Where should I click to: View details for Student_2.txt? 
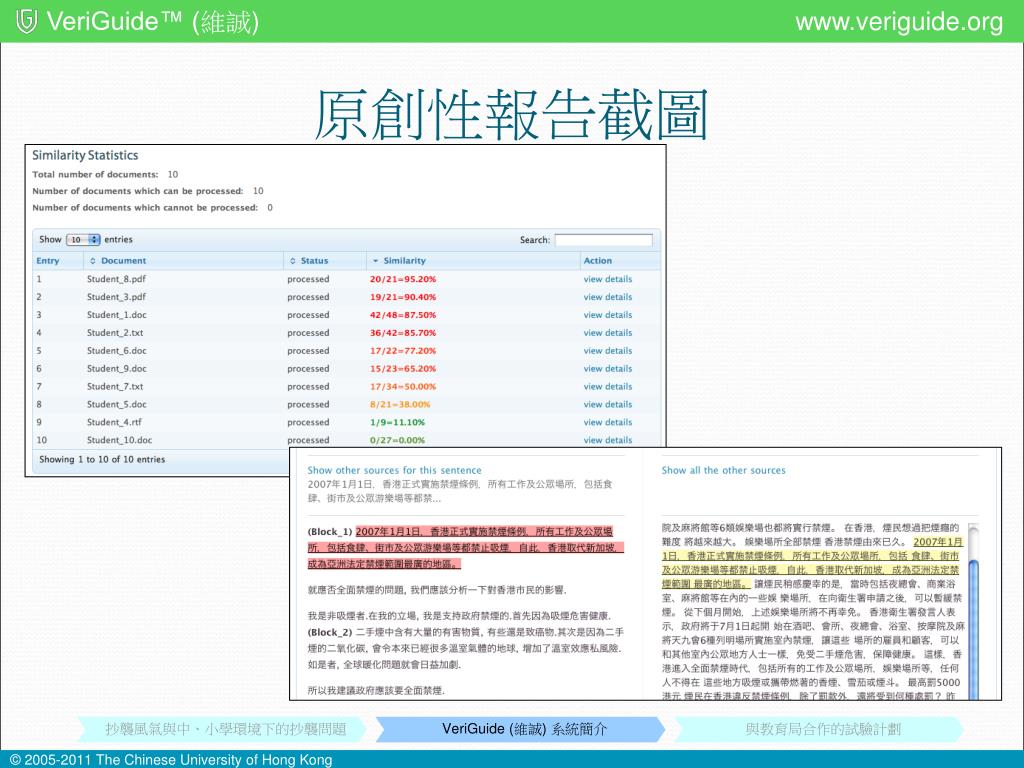(607, 332)
